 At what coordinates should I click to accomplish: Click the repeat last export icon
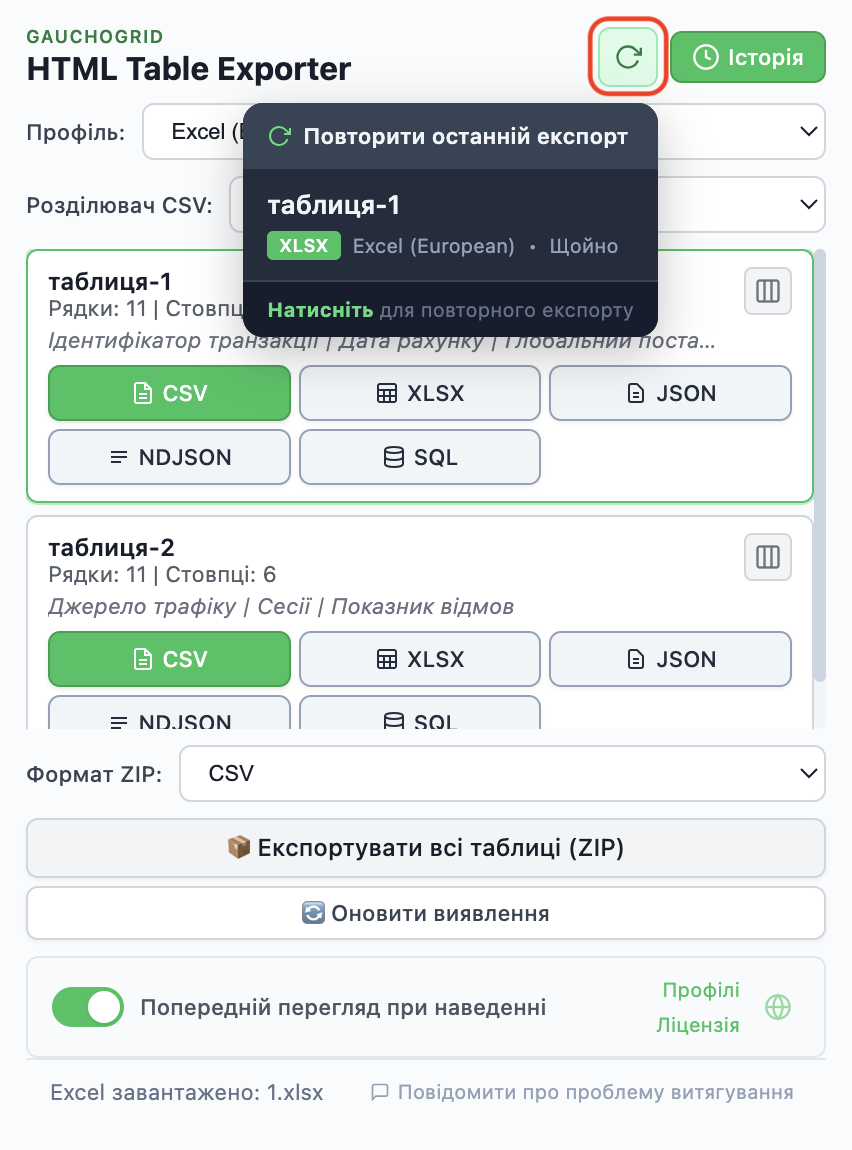[628, 57]
